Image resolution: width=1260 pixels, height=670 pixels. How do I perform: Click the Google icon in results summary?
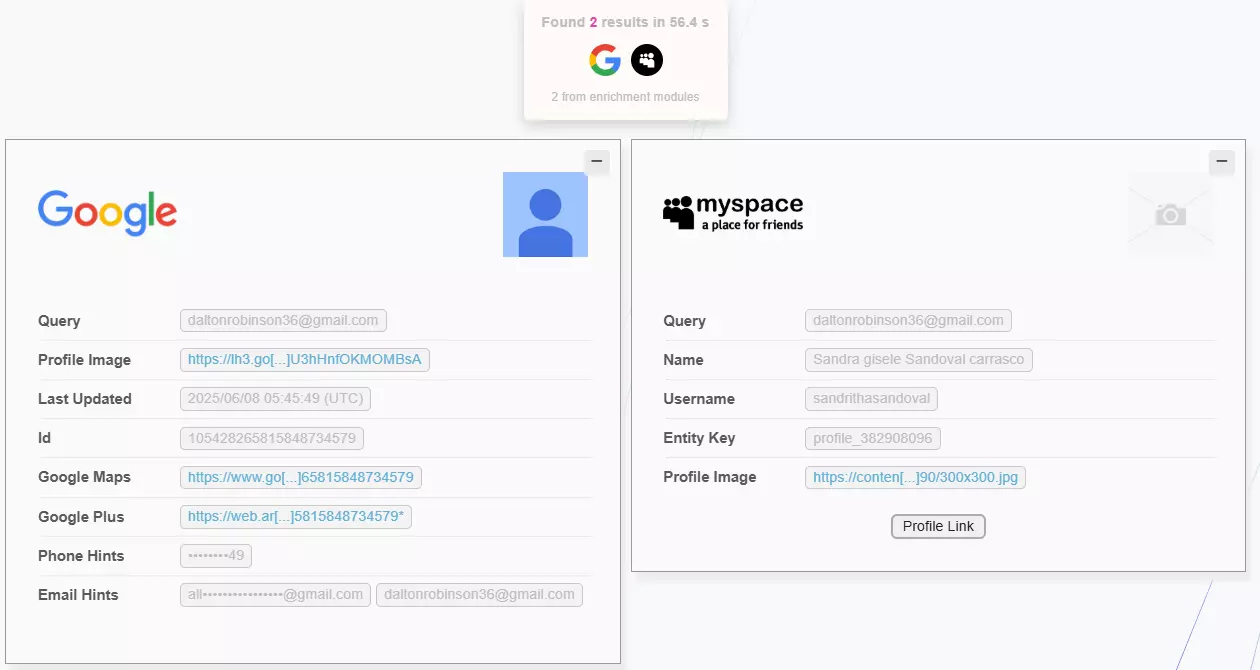605,60
